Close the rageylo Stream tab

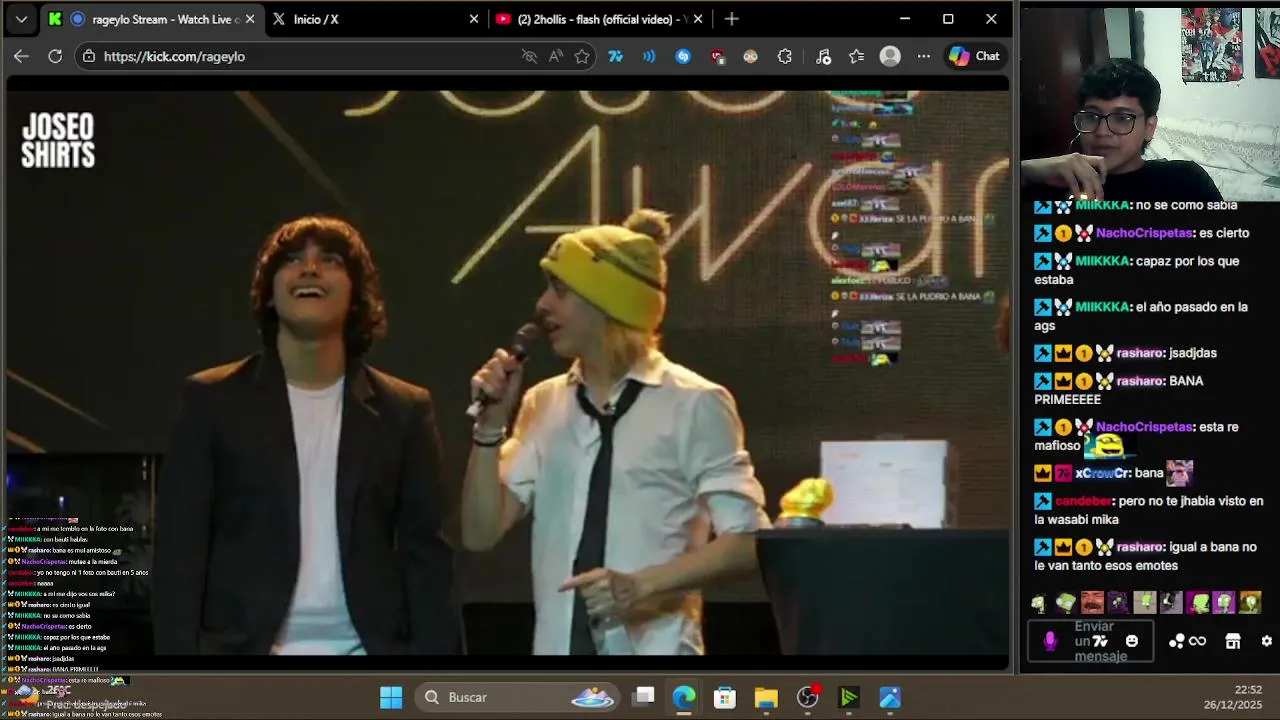(250, 19)
